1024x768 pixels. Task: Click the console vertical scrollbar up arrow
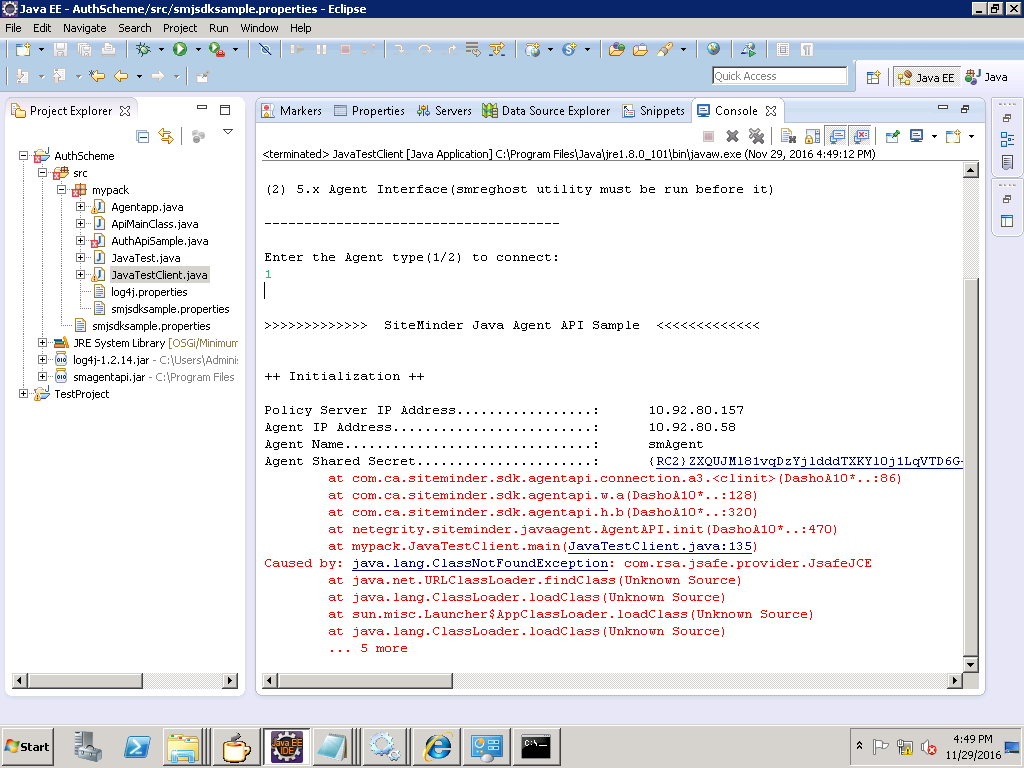[x=970, y=170]
